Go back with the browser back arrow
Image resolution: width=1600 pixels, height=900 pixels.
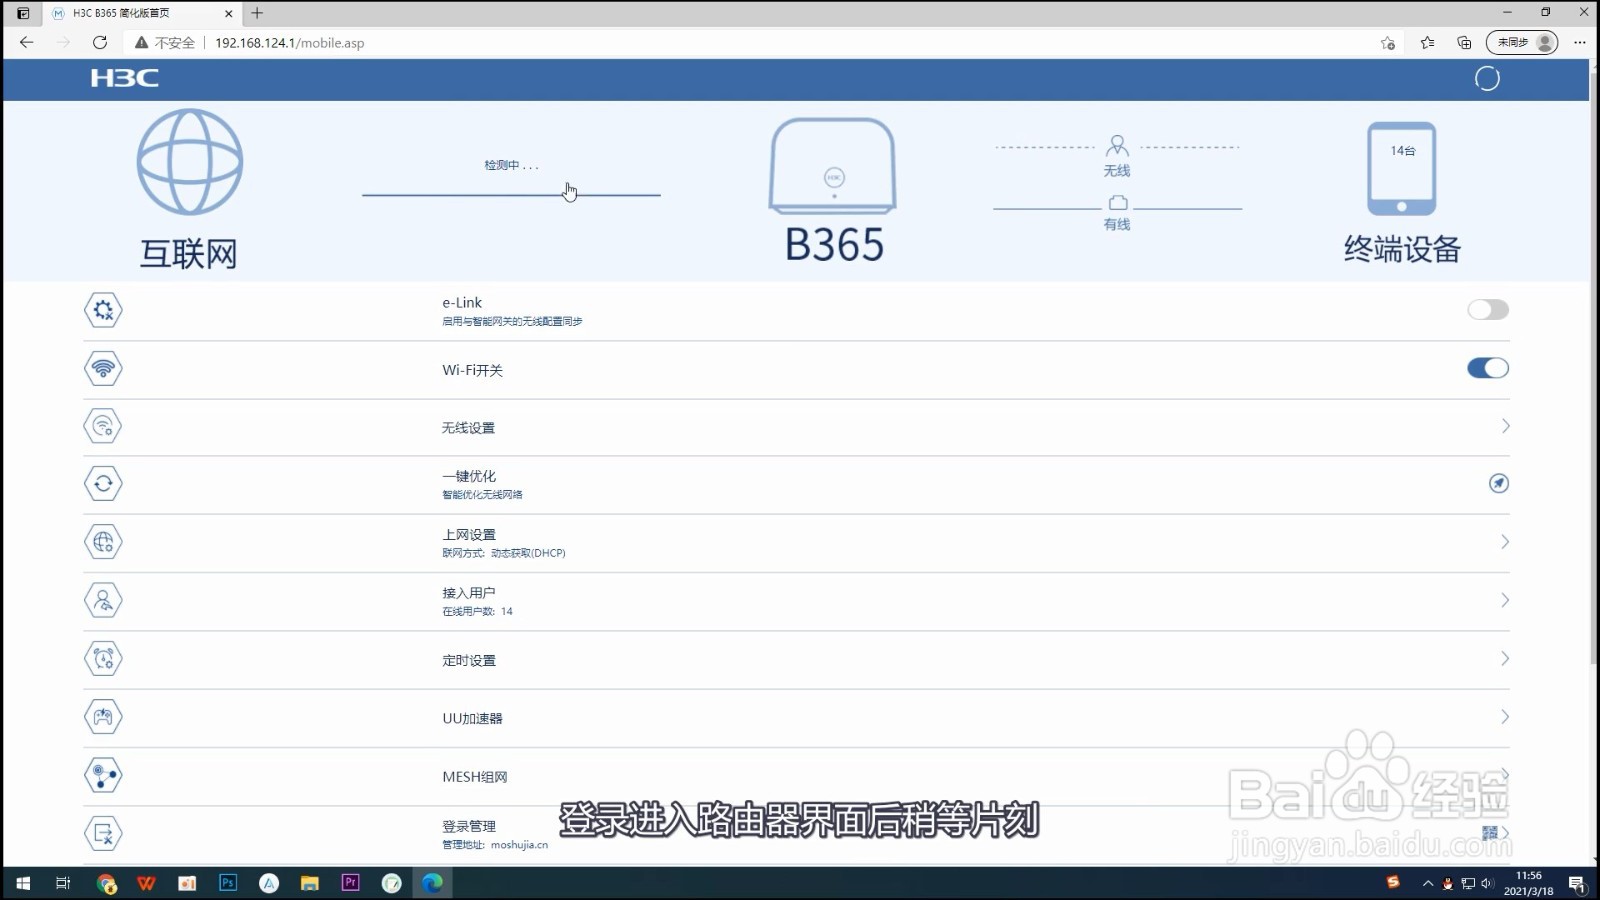click(x=27, y=42)
